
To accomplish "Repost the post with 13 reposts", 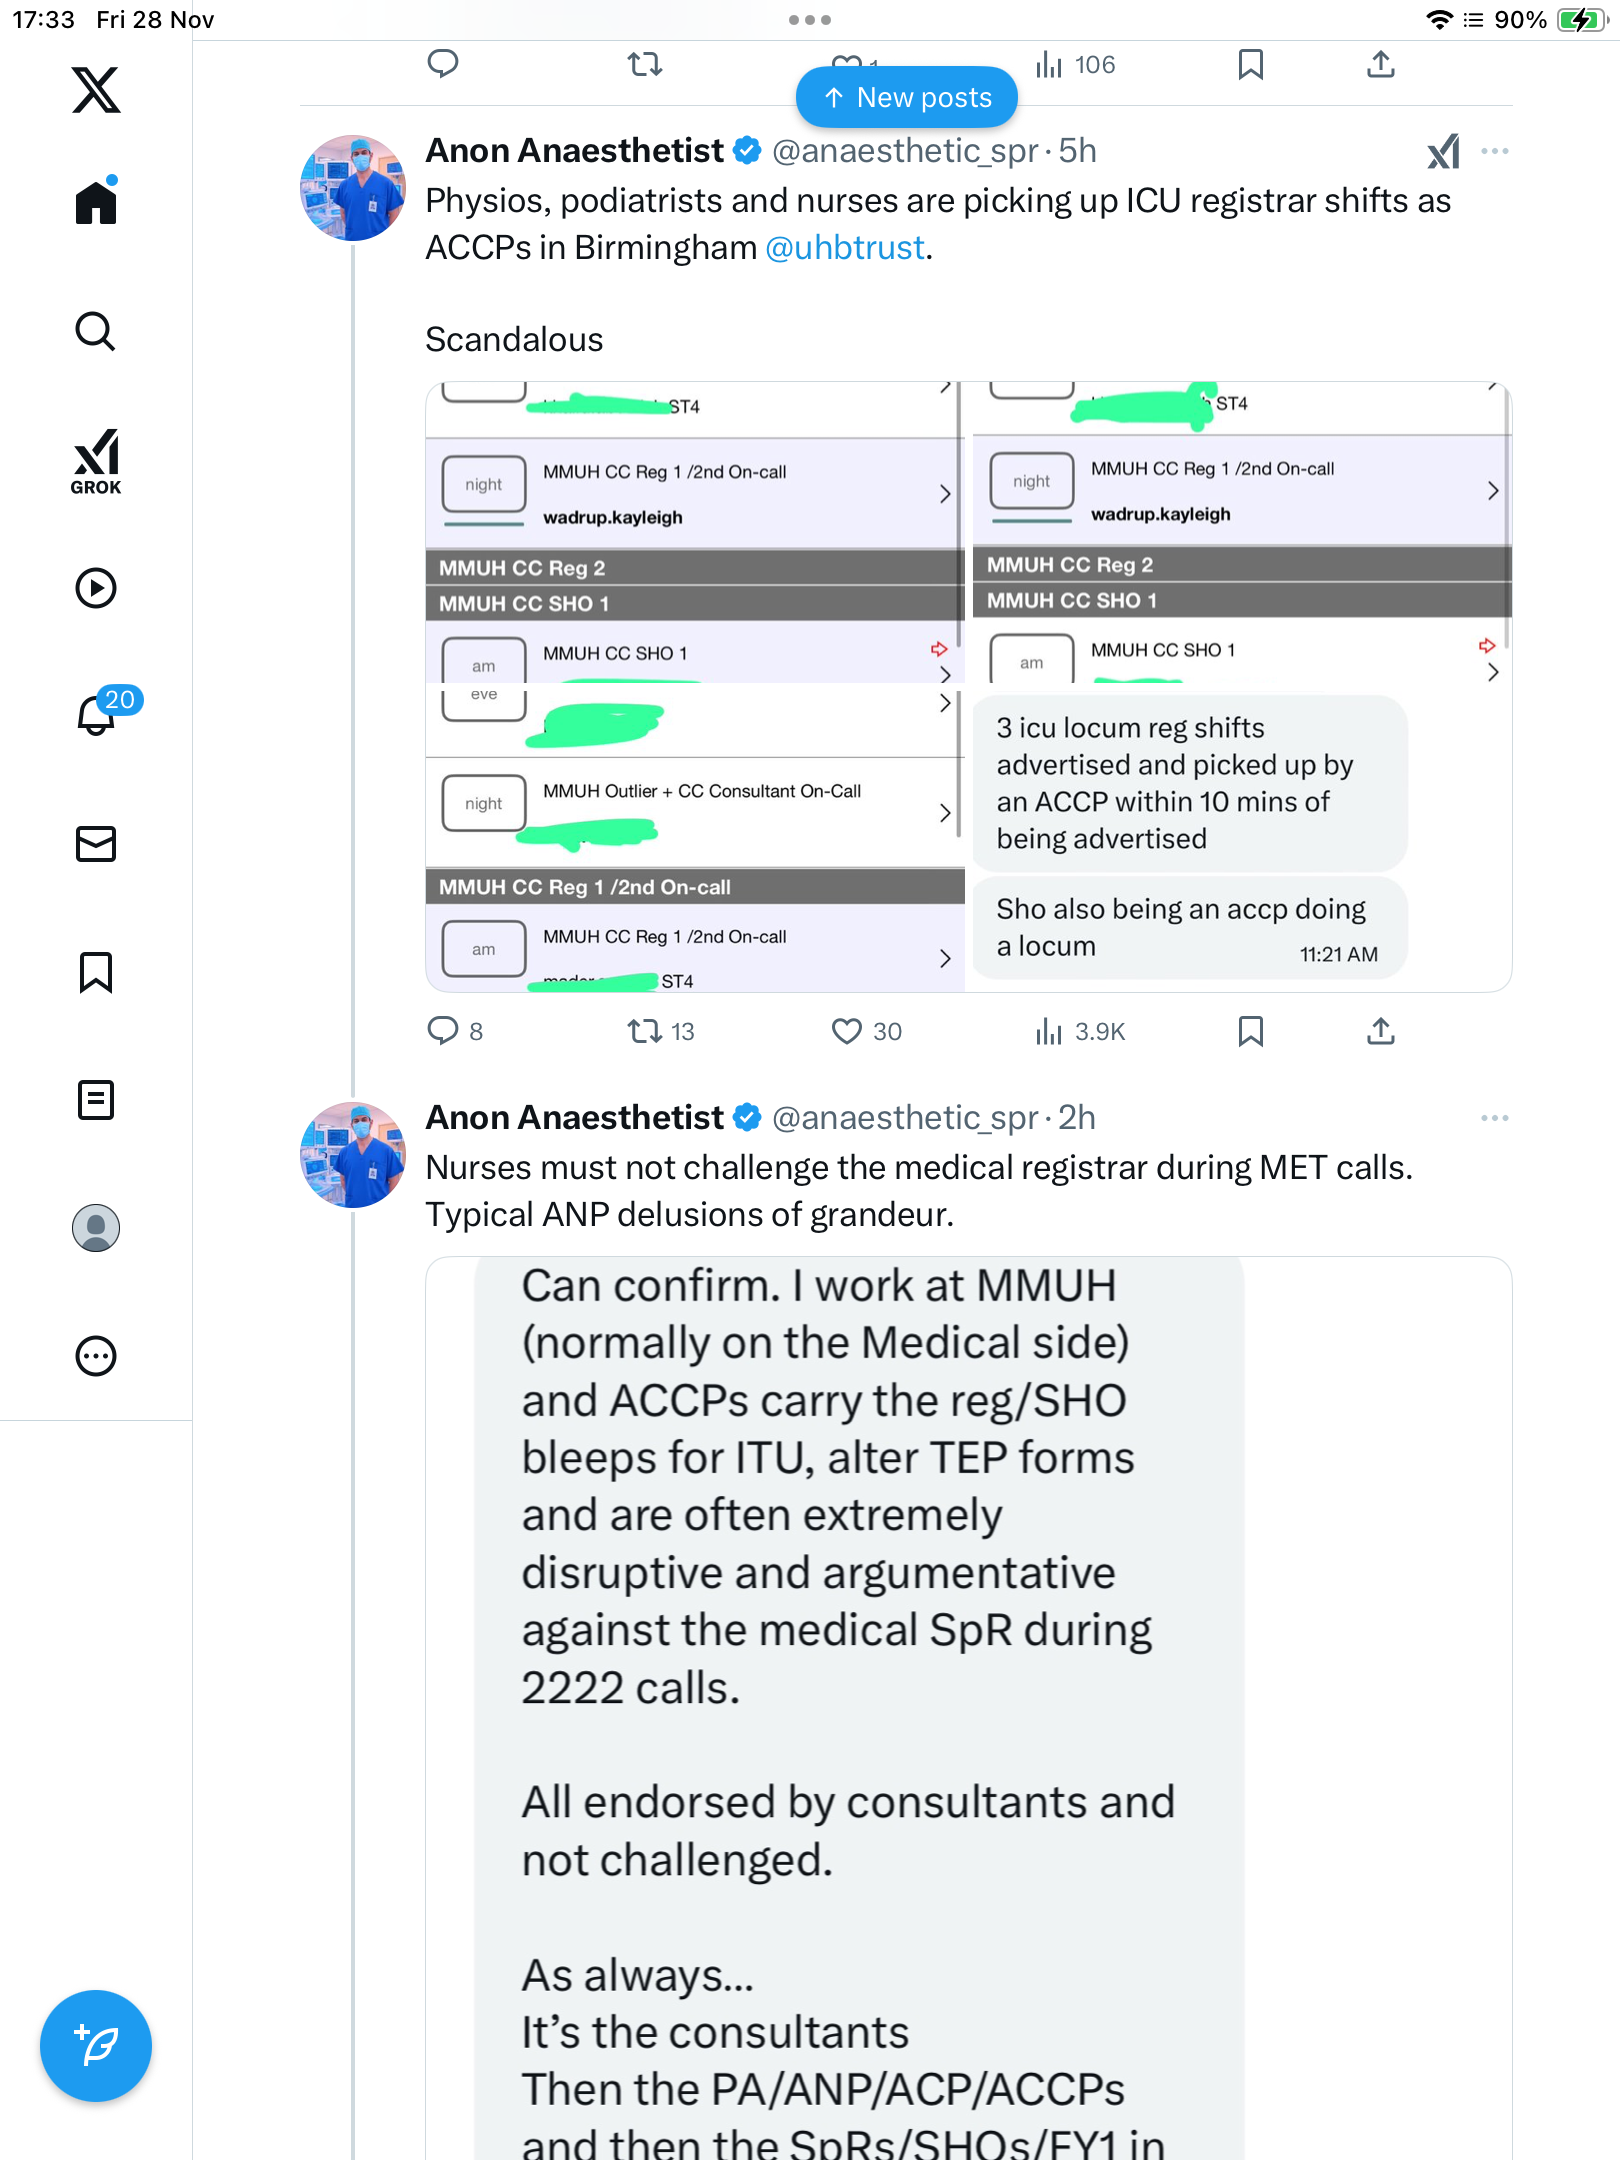I will (x=645, y=1031).
